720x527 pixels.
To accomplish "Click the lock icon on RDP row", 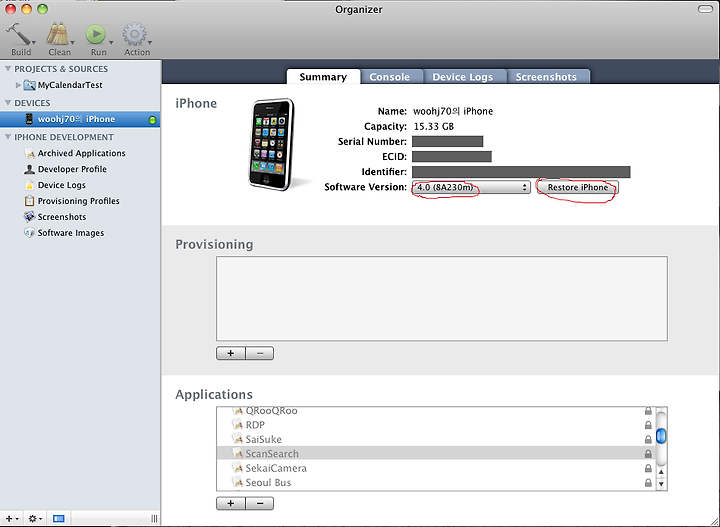I will point(648,425).
